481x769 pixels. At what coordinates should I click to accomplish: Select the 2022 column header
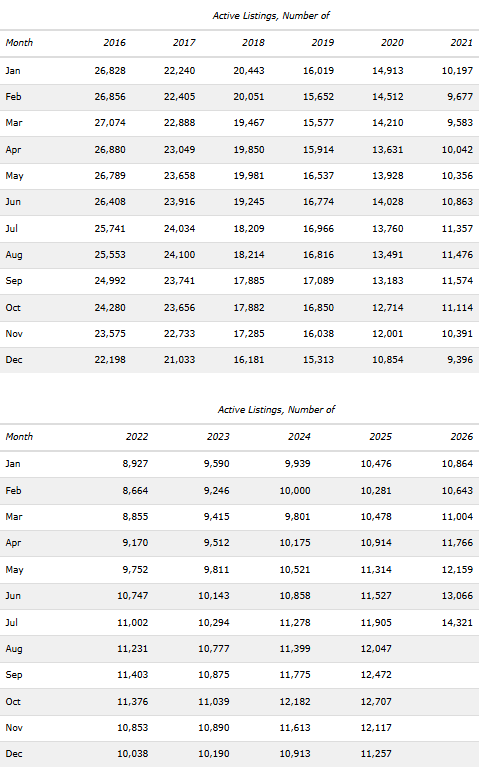pos(137,436)
